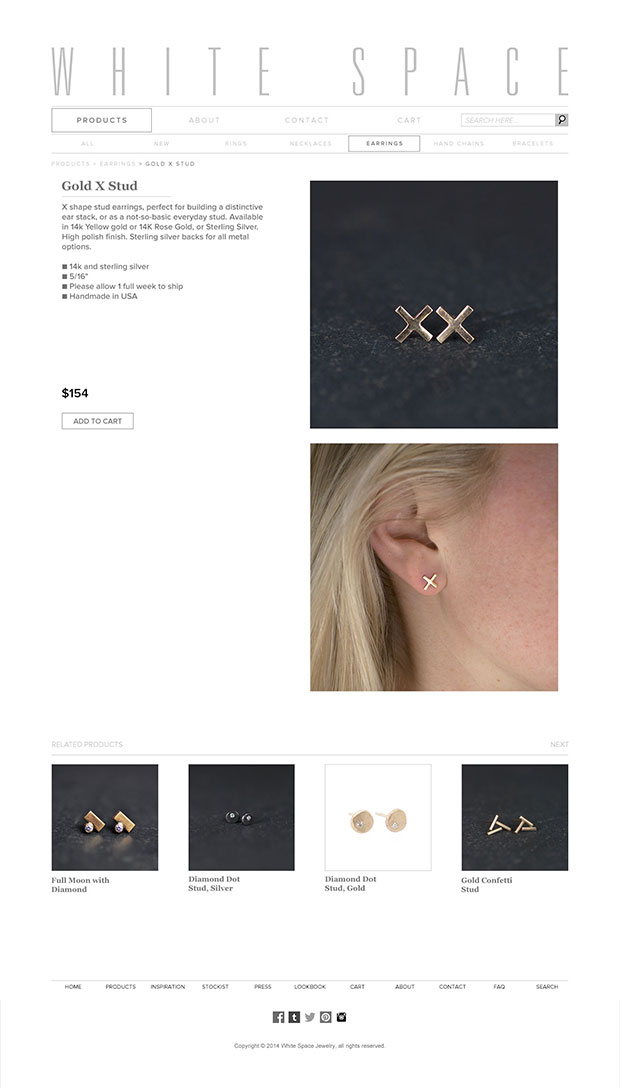
Task: Open Full Moon with Diamond thumbnail
Action: [105, 817]
